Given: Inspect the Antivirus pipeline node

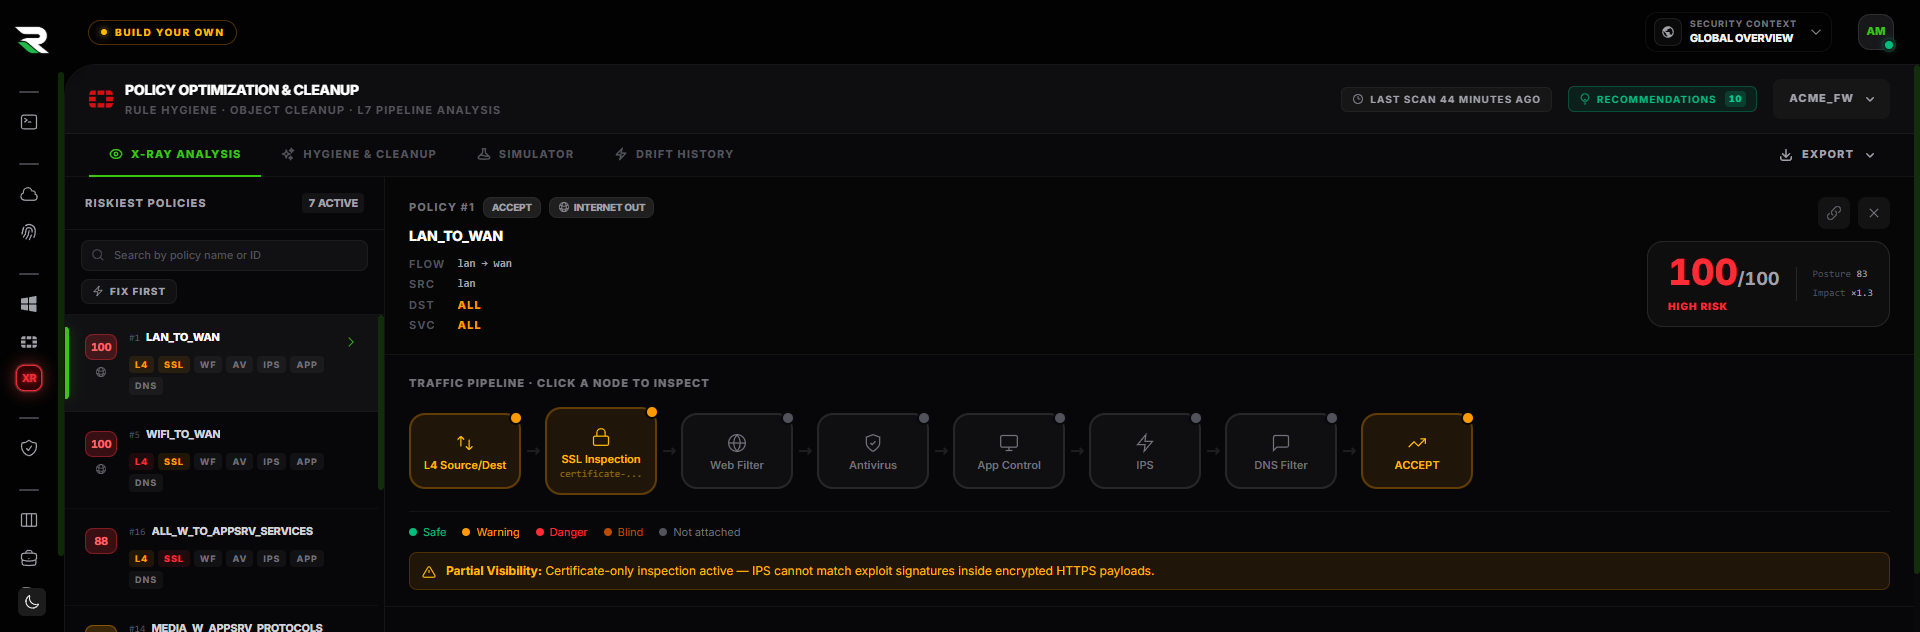Looking at the screenshot, I should 873,451.
